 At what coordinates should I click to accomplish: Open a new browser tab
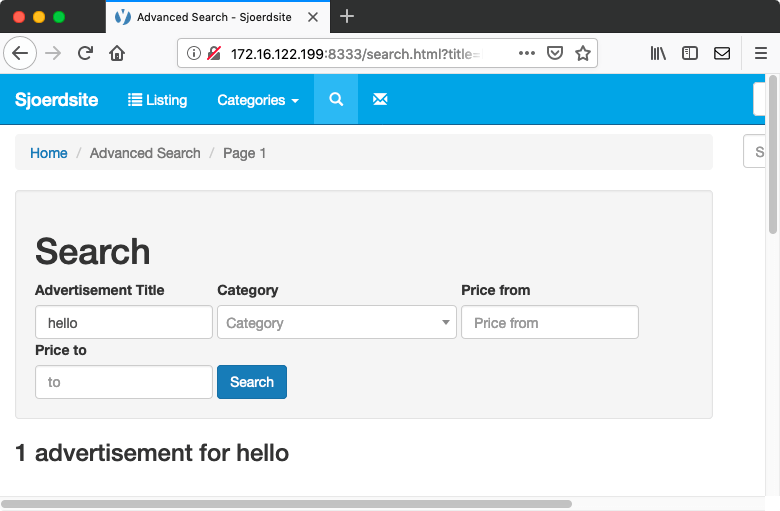347,16
